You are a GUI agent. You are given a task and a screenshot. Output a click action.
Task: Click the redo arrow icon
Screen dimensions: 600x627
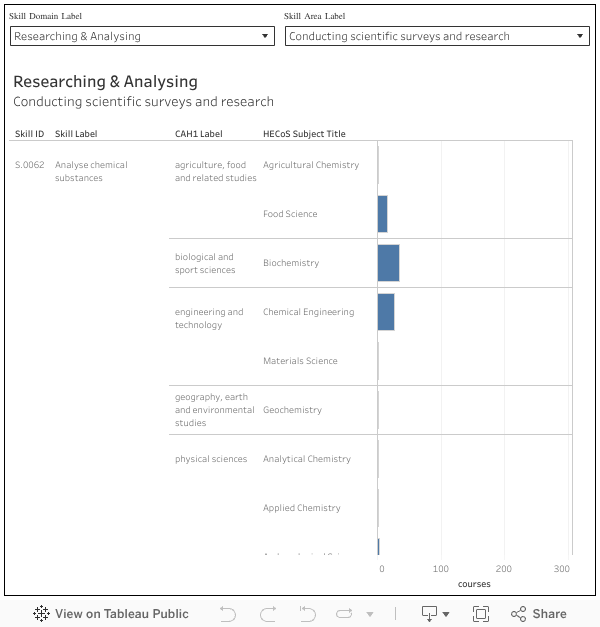click(268, 614)
